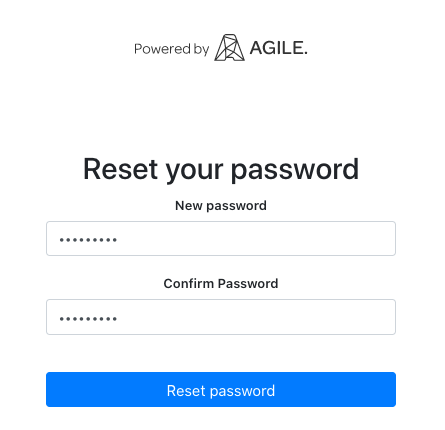Click the geometric Agile "A" logo icon
The image size is (445, 430).
(229, 47)
